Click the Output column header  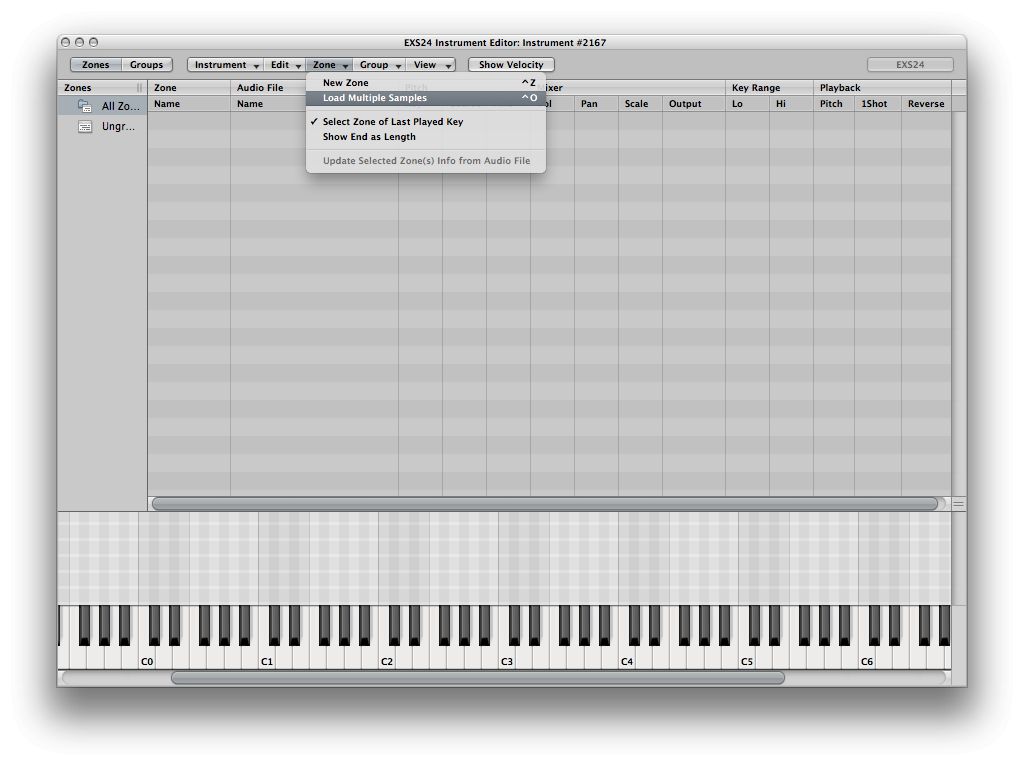coord(694,104)
